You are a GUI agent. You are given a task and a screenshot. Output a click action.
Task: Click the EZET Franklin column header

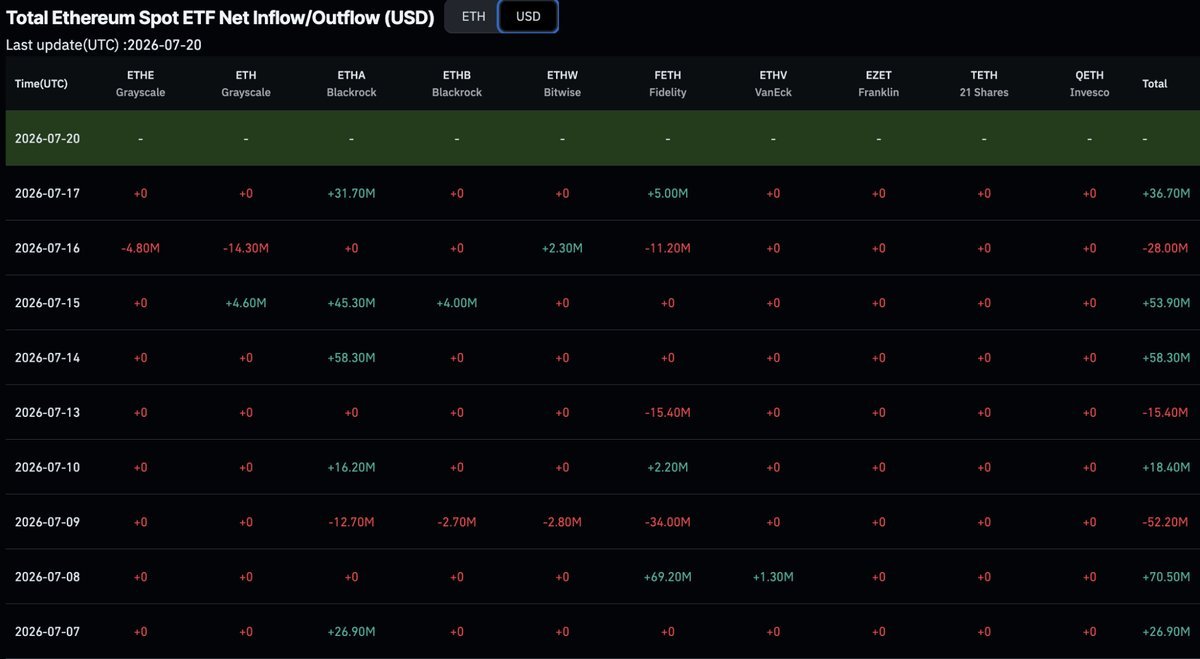(878, 84)
